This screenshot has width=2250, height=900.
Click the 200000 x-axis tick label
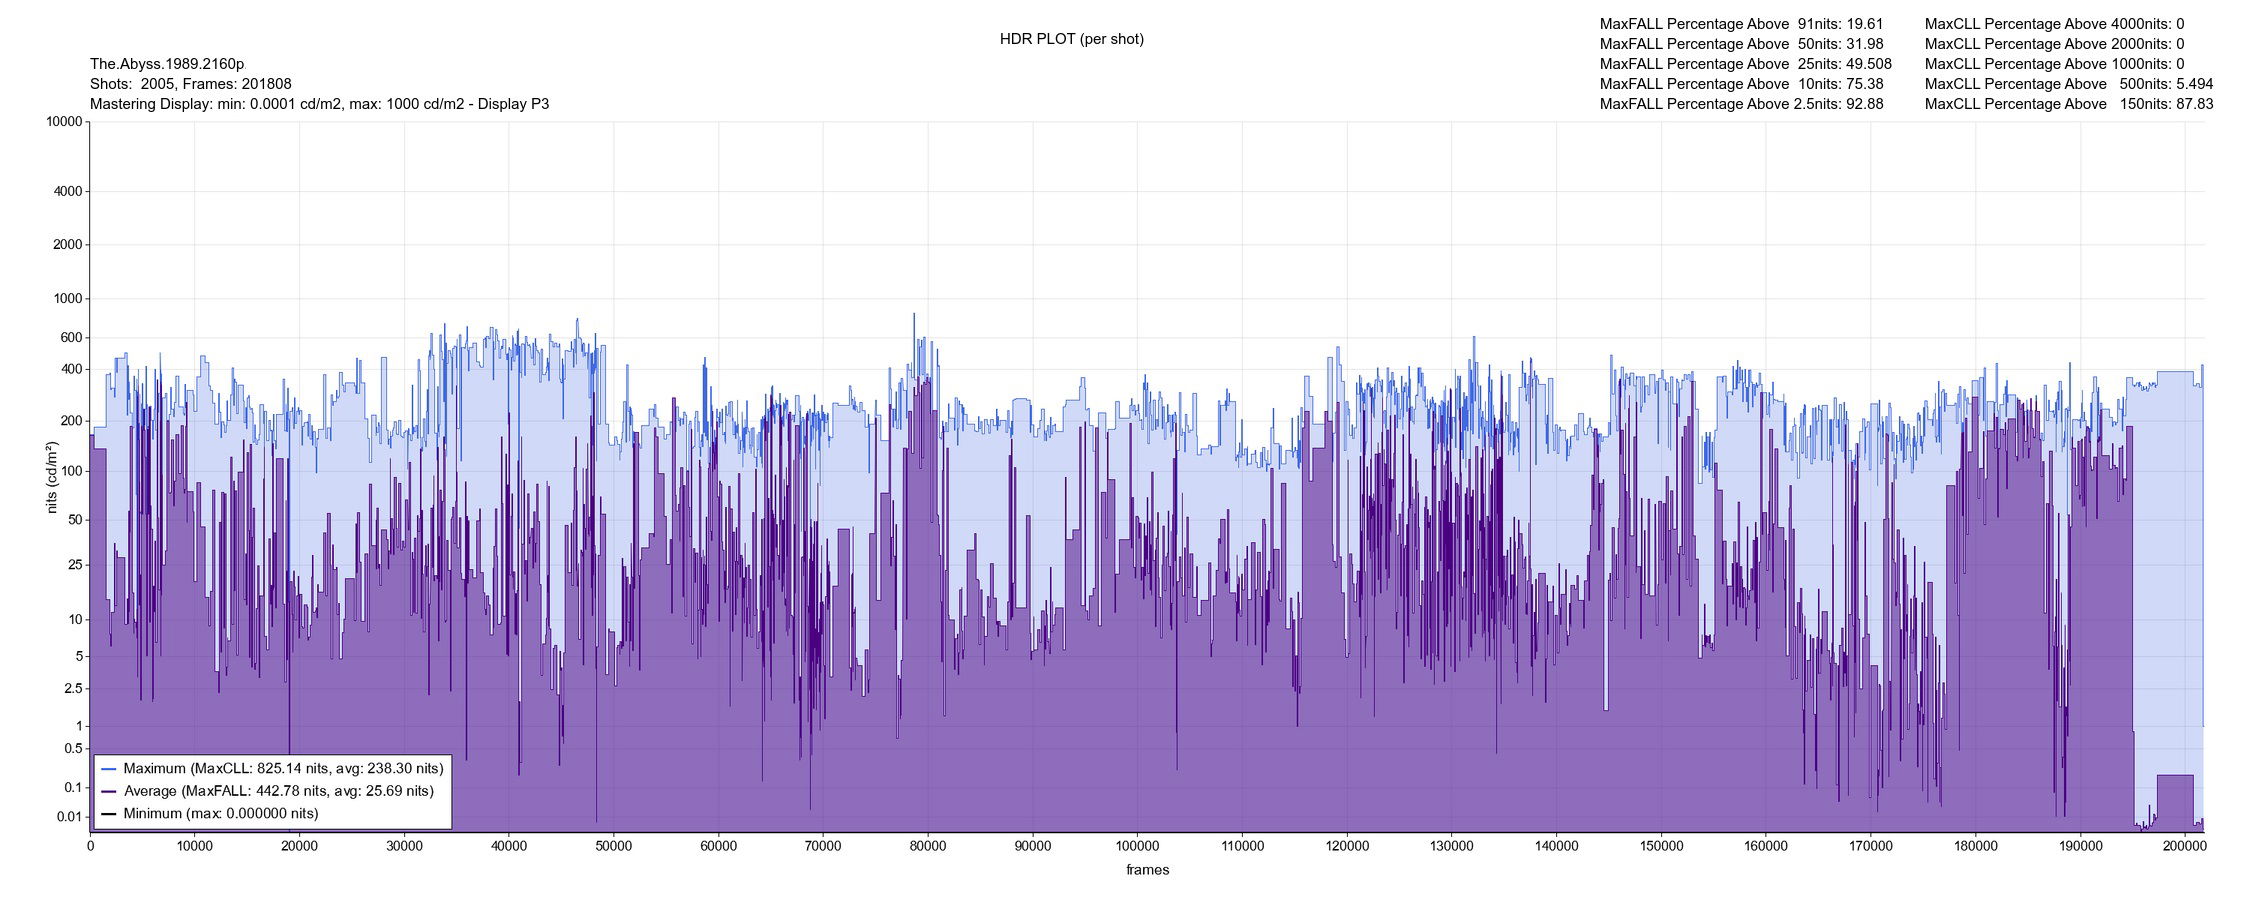(x=2185, y=846)
